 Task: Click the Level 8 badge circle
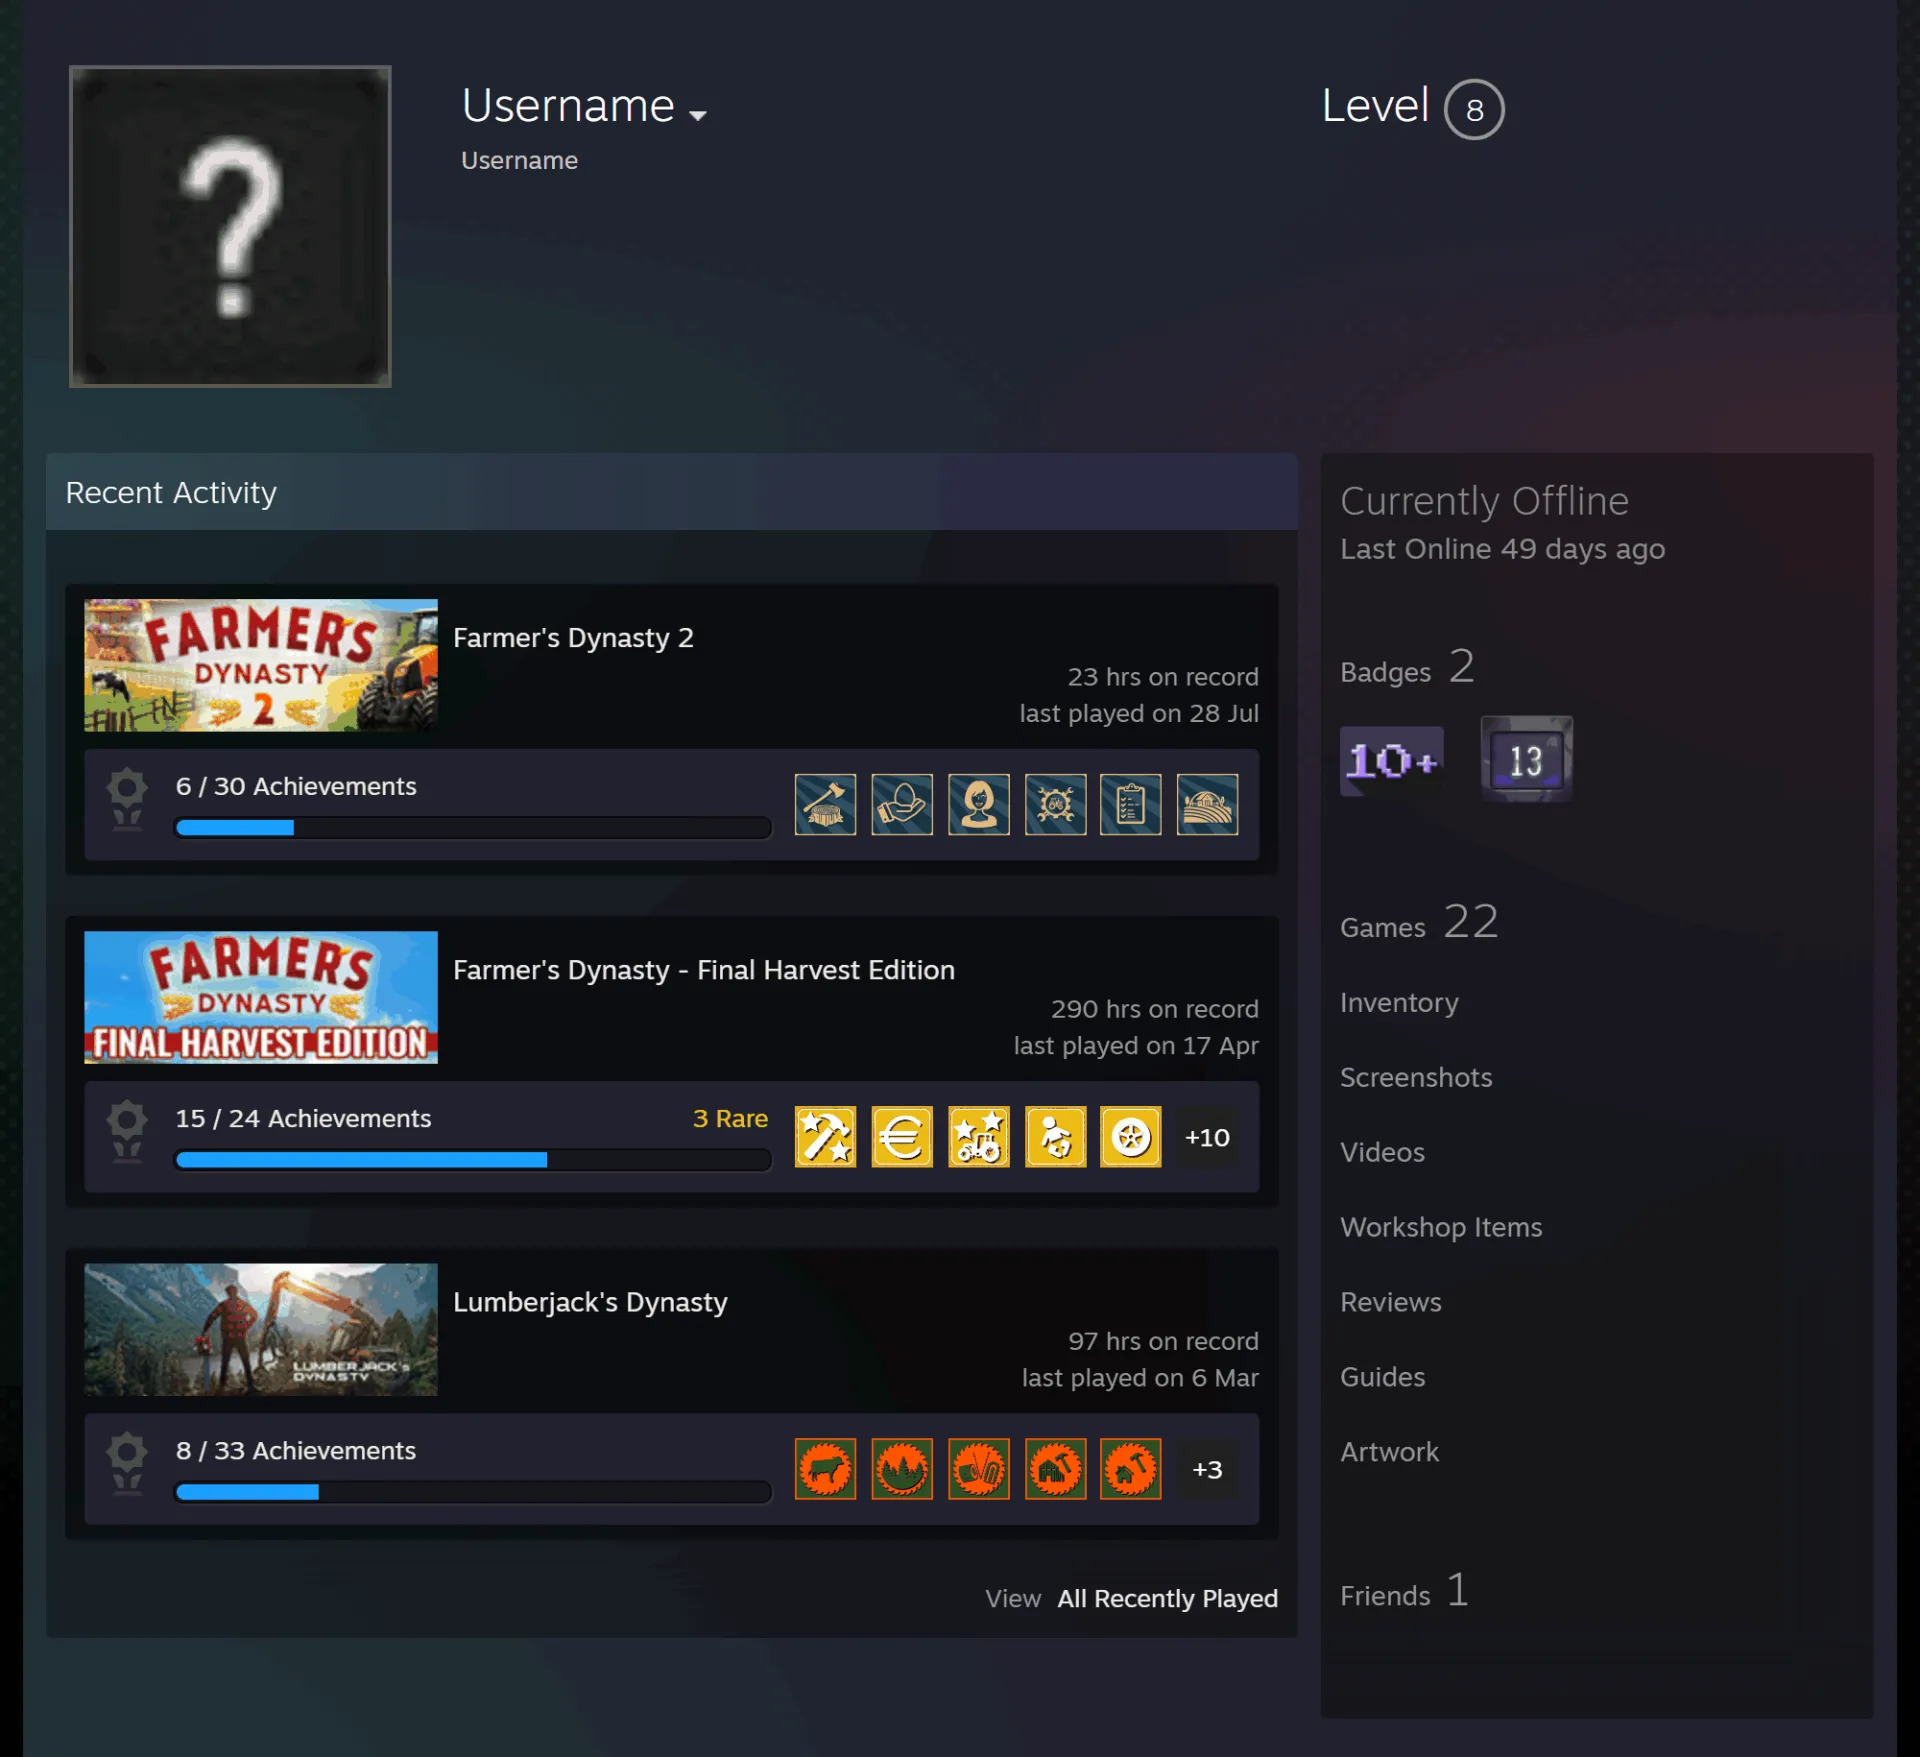pos(1474,109)
